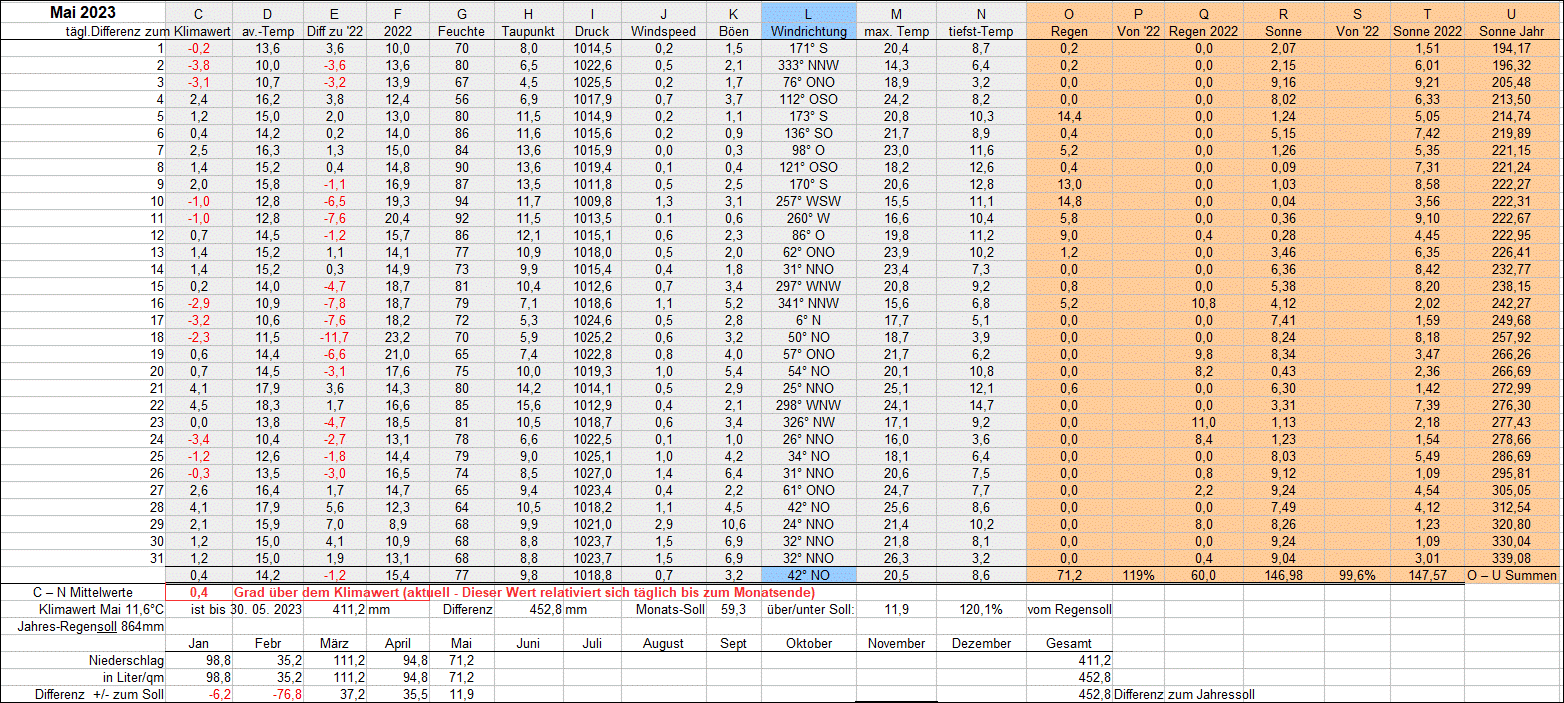Screen dimensions: 1564x703
Task: Select the 'Sonne 2022' header cell
Action: pos(1427,31)
